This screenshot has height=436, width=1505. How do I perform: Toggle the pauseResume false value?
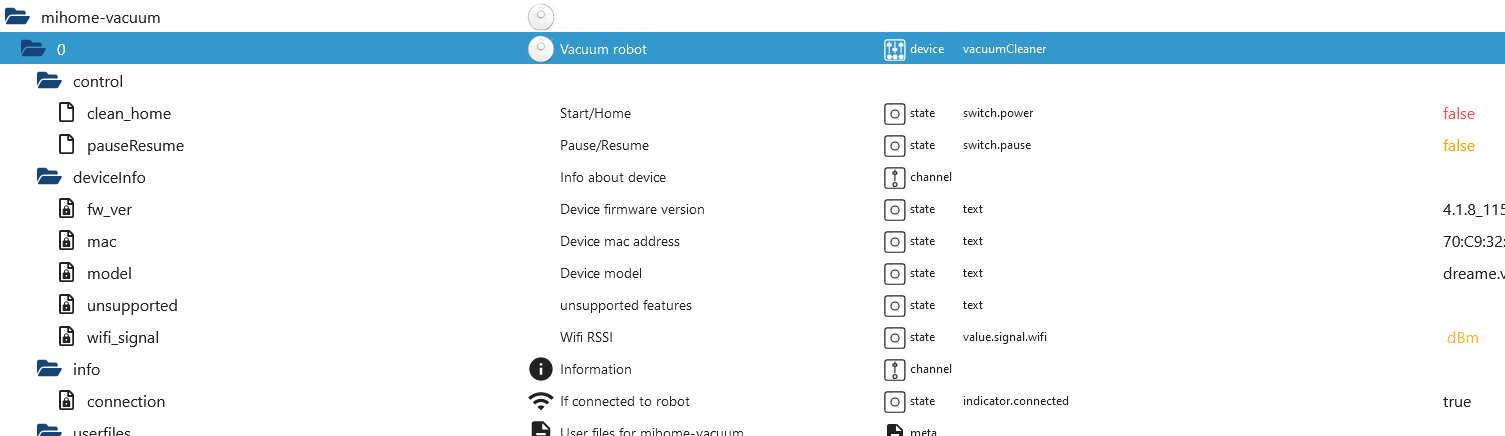pyautogui.click(x=1458, y=145)
